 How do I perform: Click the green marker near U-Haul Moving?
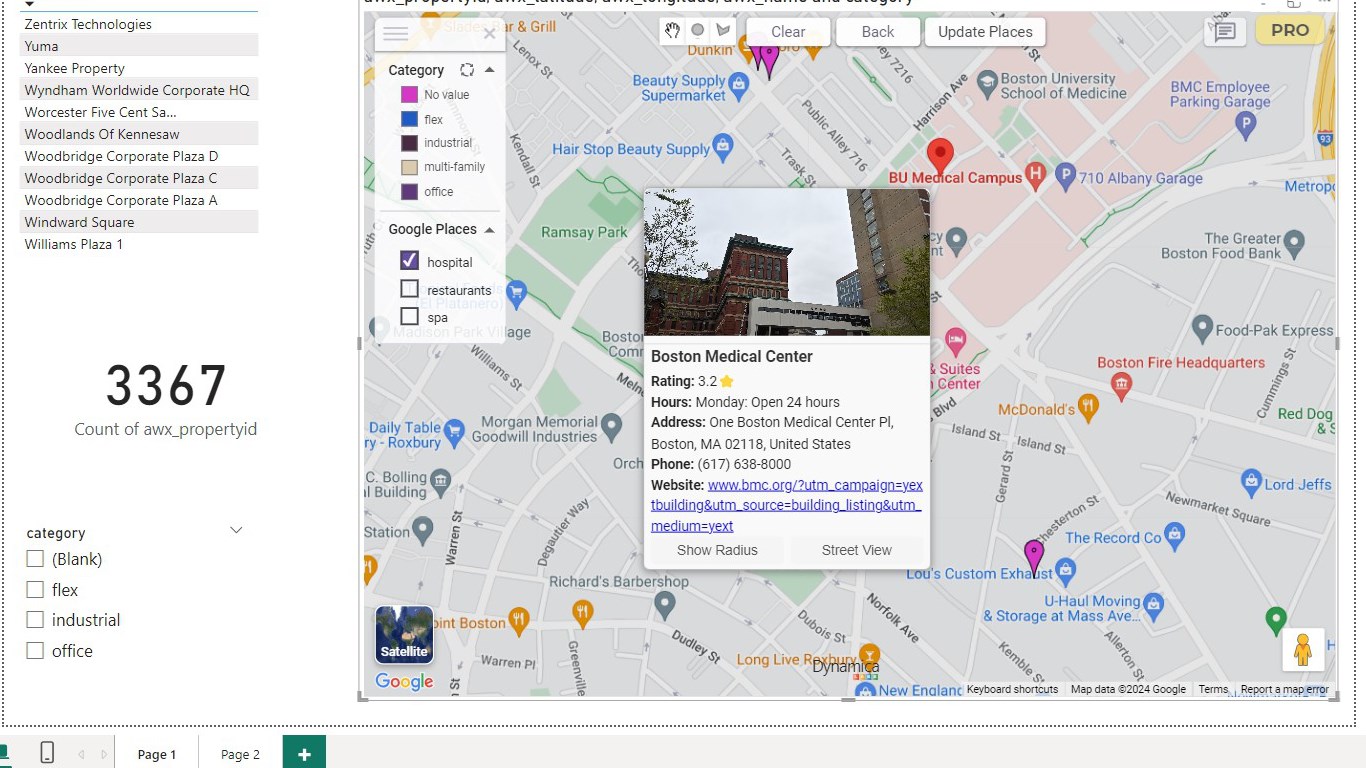coord(1275,620)
